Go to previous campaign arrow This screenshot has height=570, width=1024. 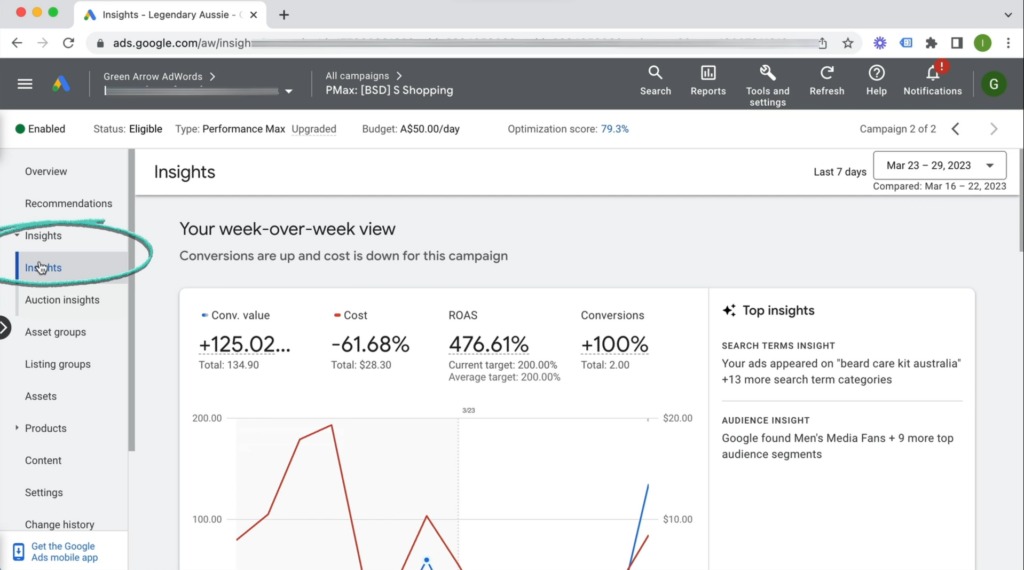(x=955, y=129)
